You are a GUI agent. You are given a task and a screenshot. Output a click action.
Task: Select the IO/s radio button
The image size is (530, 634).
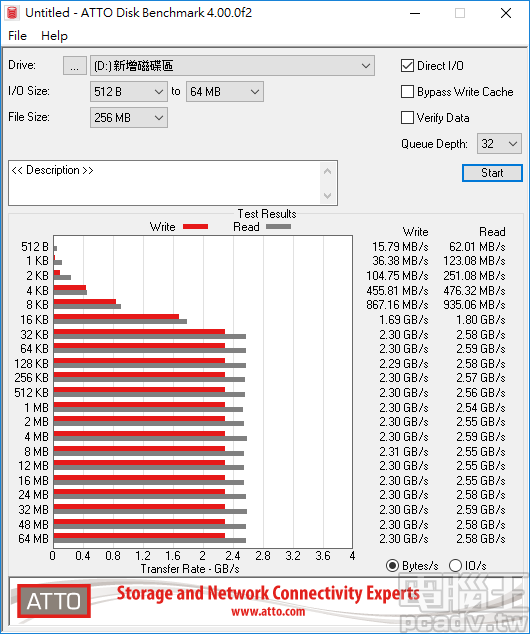pyautogui.click(x=455, y=565)
